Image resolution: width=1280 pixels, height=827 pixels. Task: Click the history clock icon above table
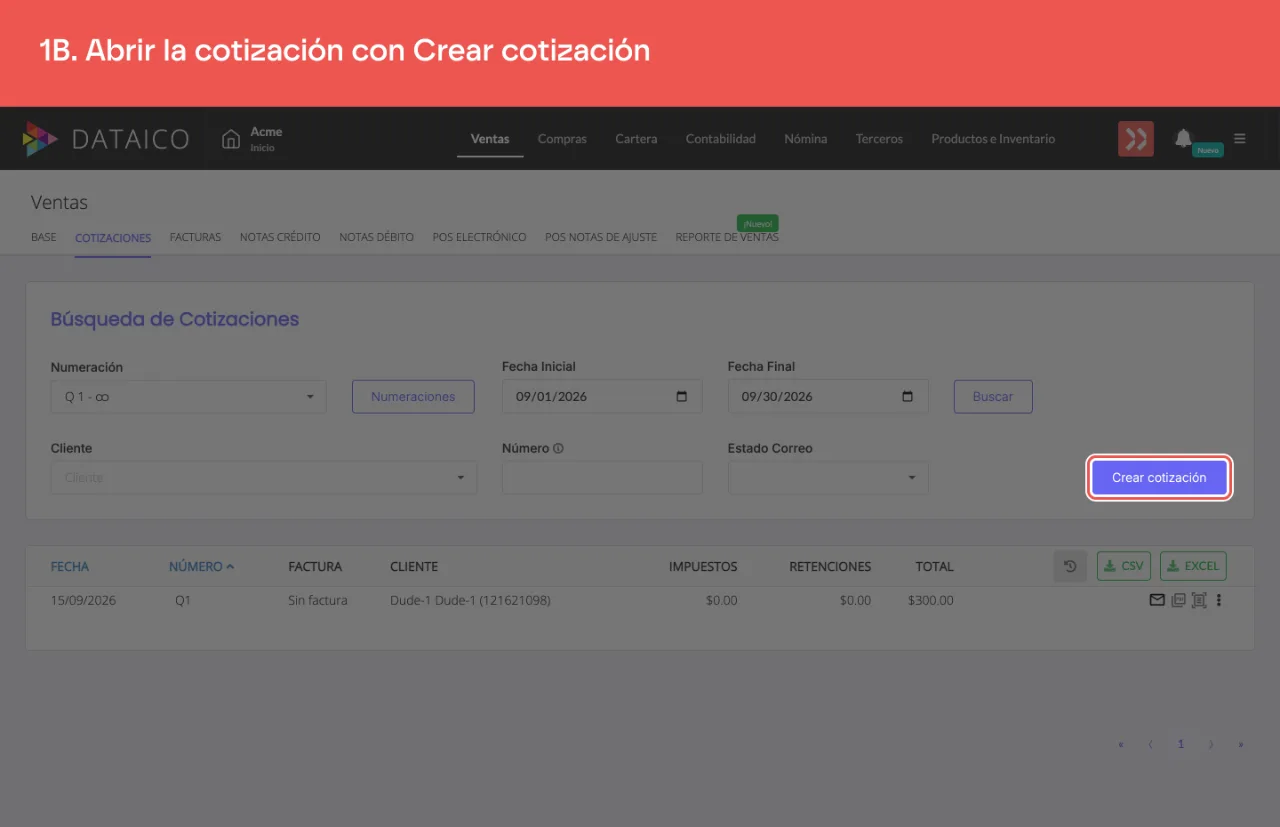click(x=1070, y=566)
